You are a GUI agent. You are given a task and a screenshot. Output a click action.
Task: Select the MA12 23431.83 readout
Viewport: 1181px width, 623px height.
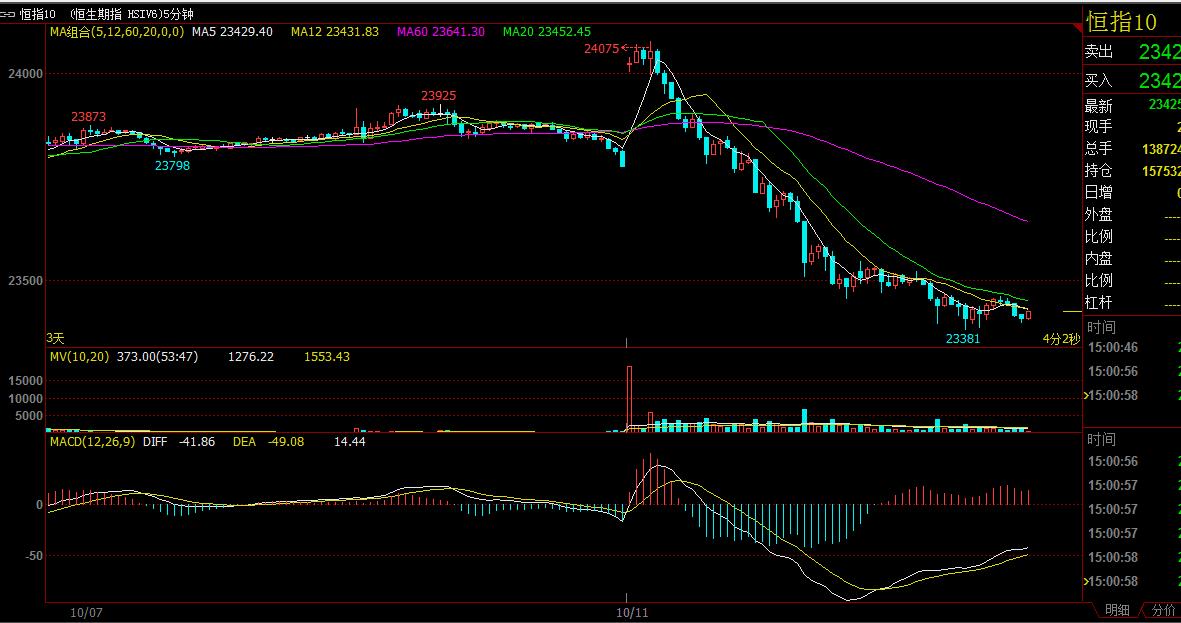pyautogui.click(x=335, y=32)
